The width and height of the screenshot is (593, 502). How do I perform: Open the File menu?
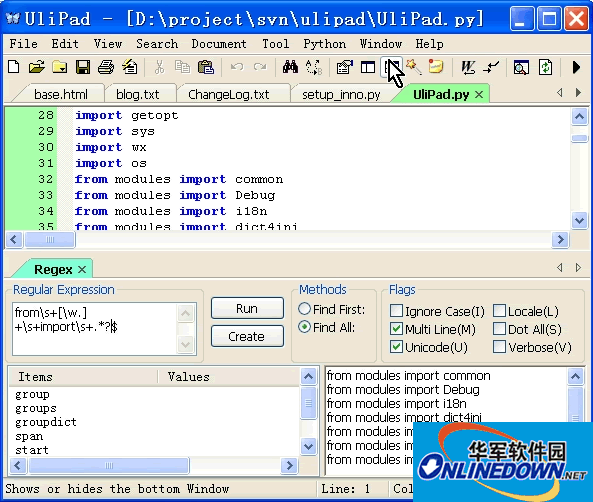(x=23, y=44)
